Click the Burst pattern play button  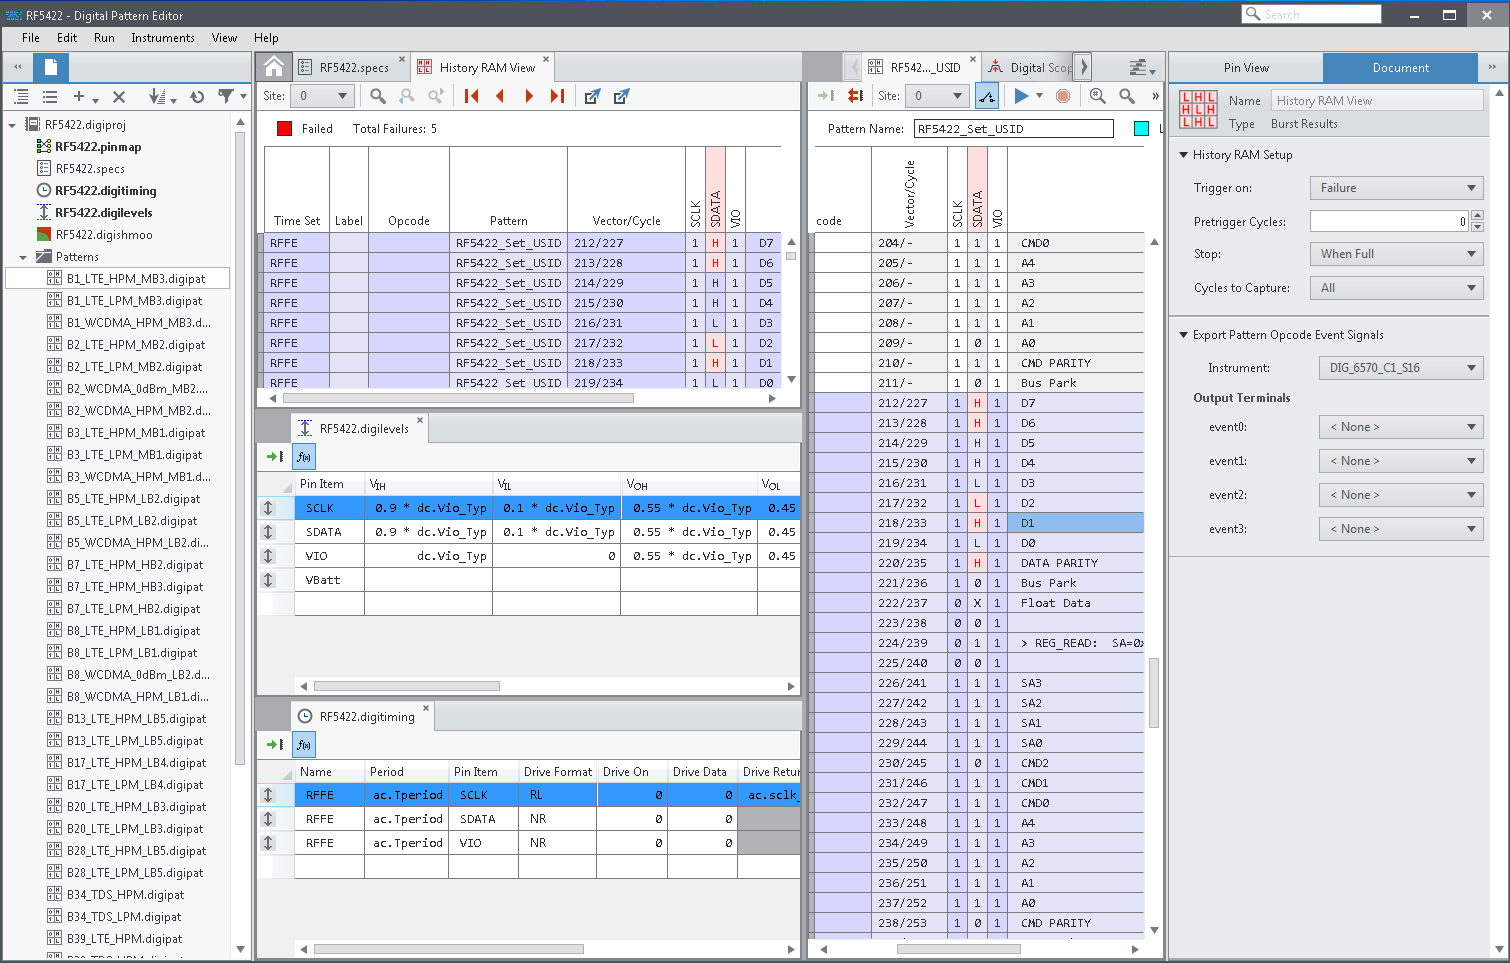coord(1021,96)
